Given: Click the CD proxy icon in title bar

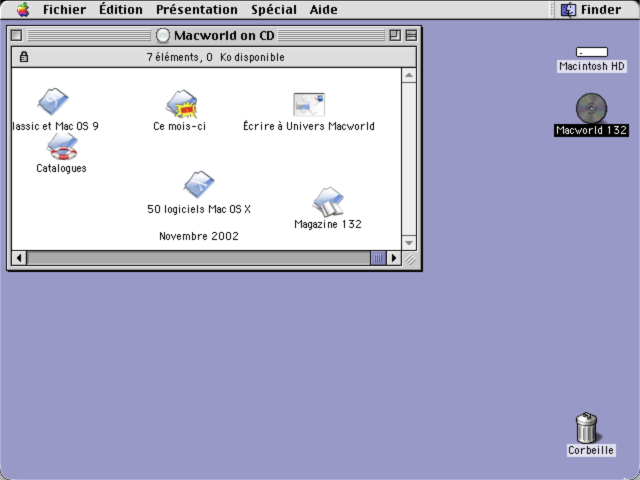Looking at the screenshot, I should (x=162, y=36).
